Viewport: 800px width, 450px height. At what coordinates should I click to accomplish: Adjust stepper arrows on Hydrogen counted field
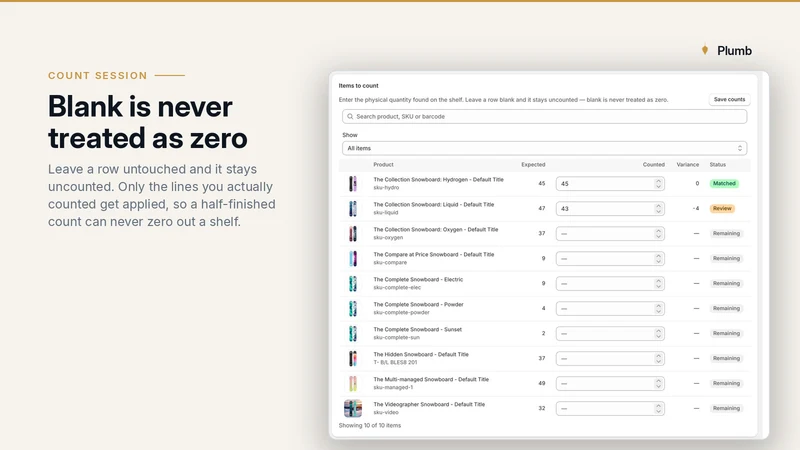tap(658, 184)
